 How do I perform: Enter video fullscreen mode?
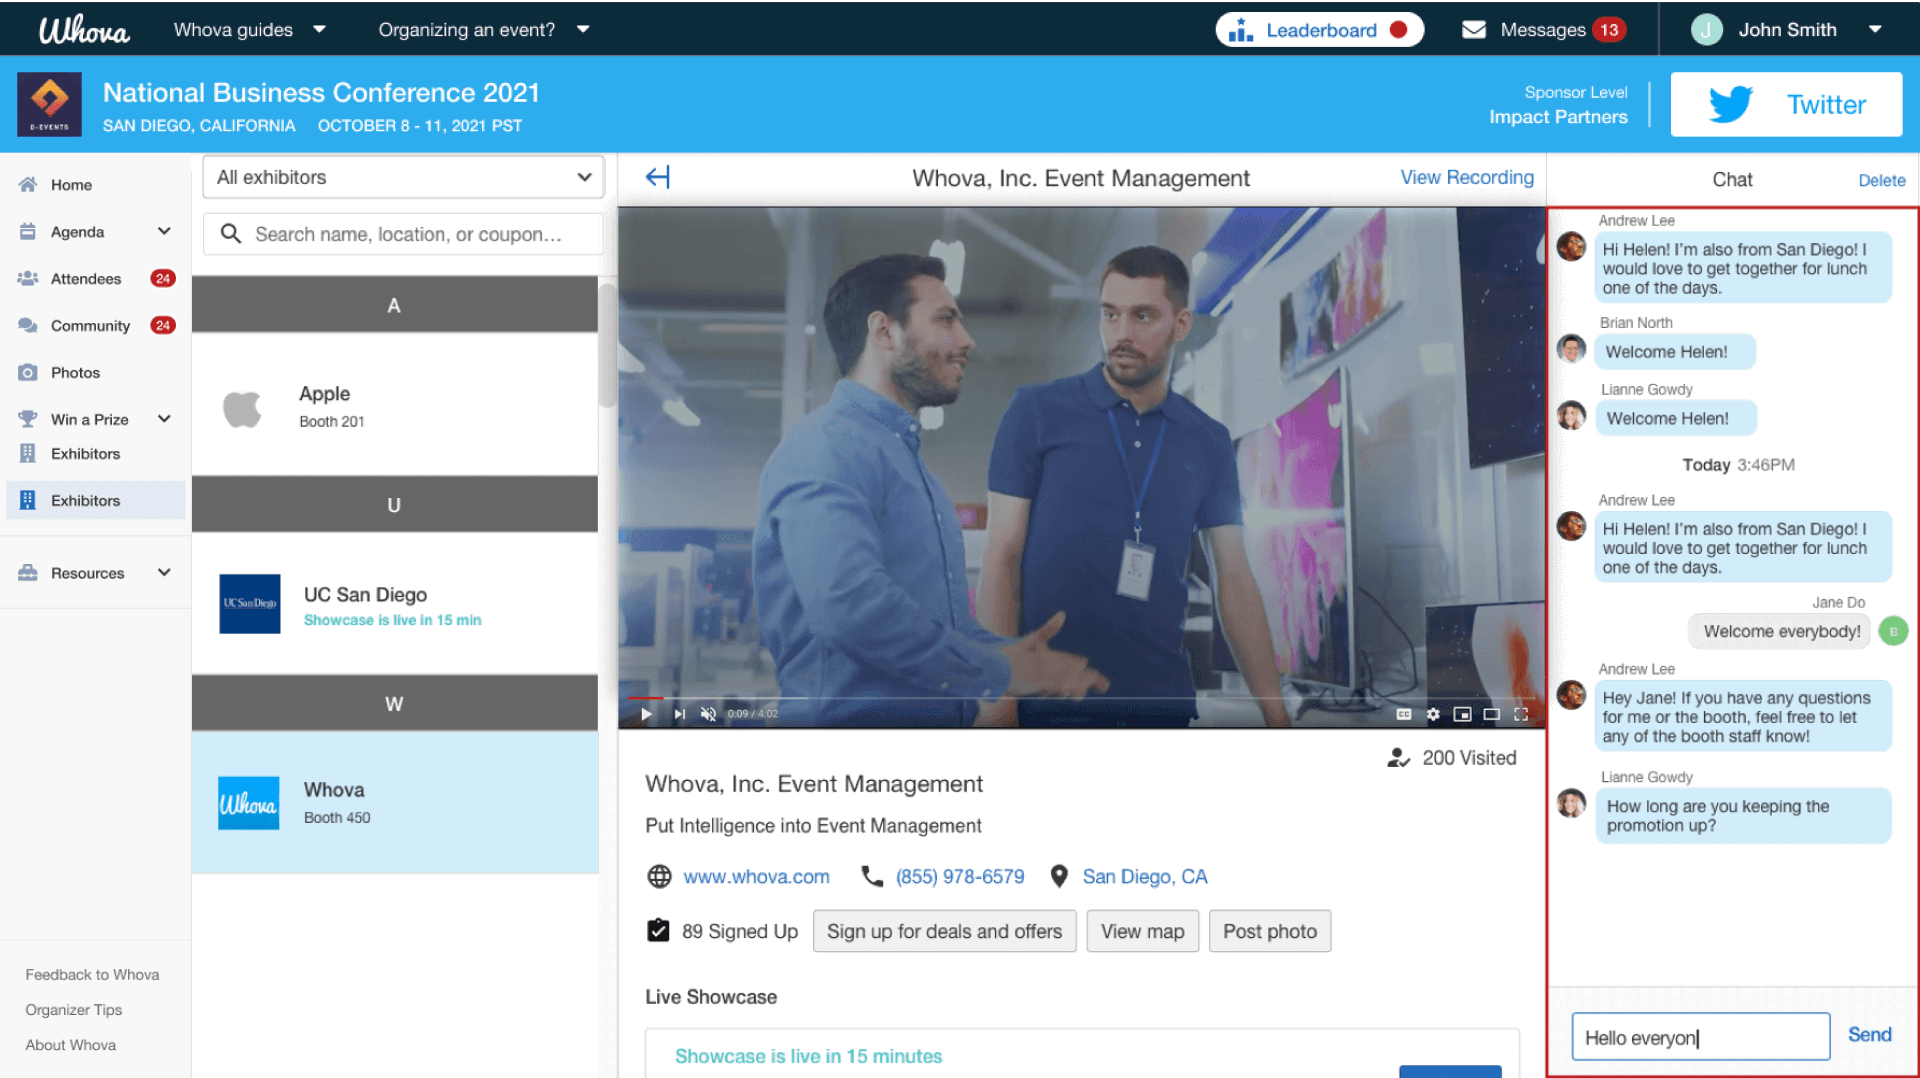(1521, 714)
